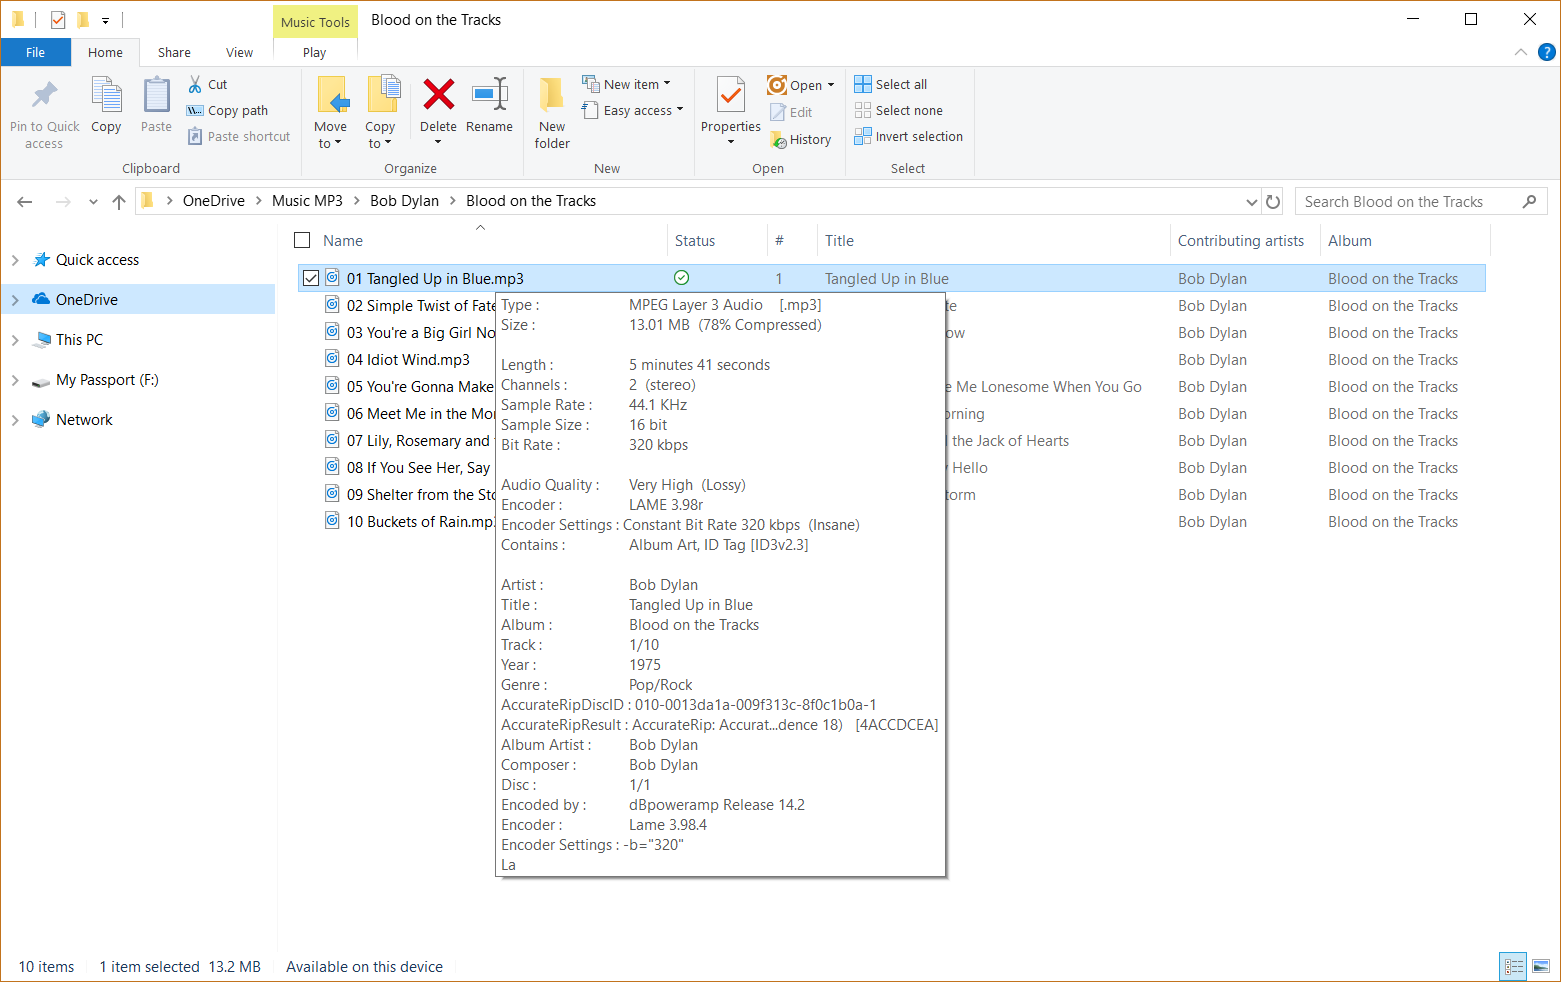Image resolution: width=1561 pixels, height=982 pixels.
Task: Click Pin to Quick access icon
Action: (44, 96)
